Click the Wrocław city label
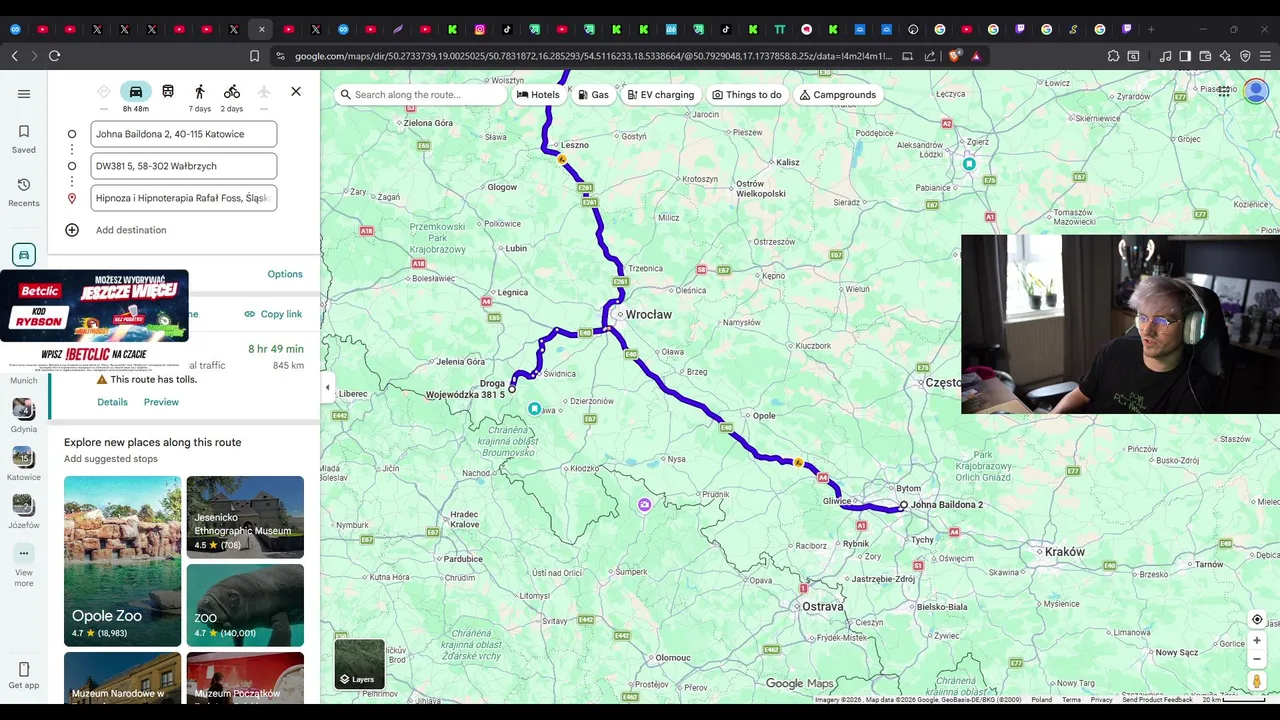This screenshot has height=720, width=1280. coord(648,315)
